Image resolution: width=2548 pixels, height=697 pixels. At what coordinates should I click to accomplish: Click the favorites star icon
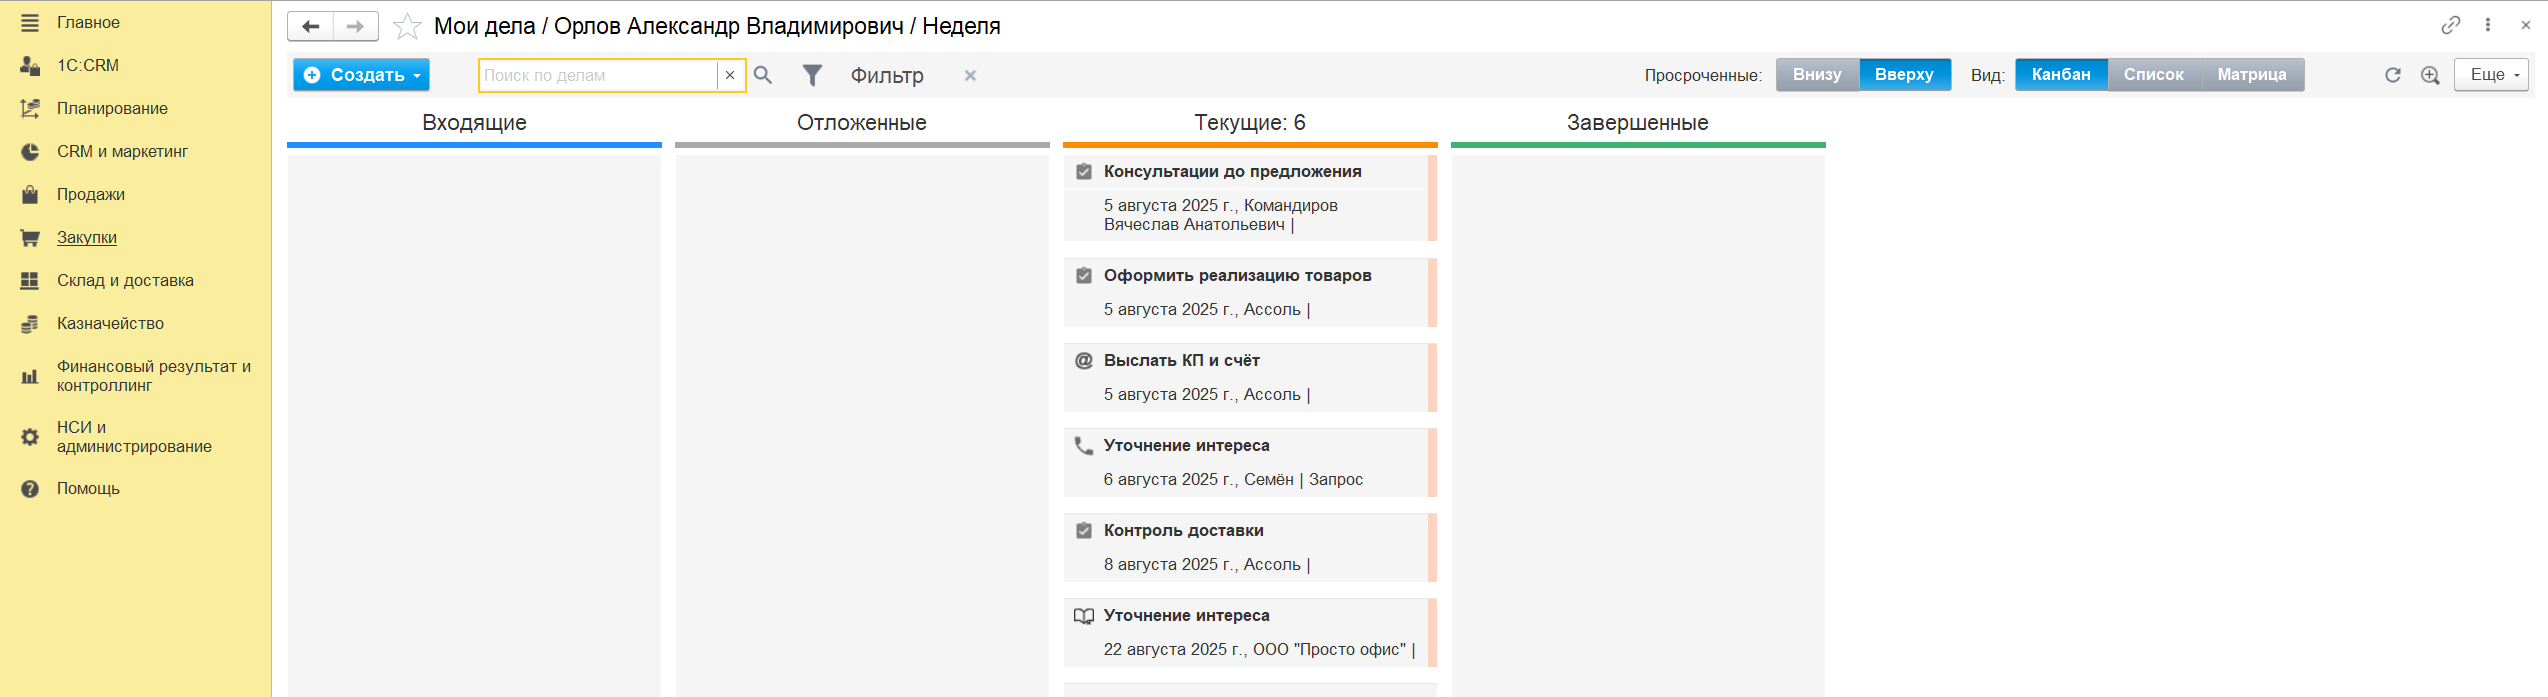click(x=407, y=26)
